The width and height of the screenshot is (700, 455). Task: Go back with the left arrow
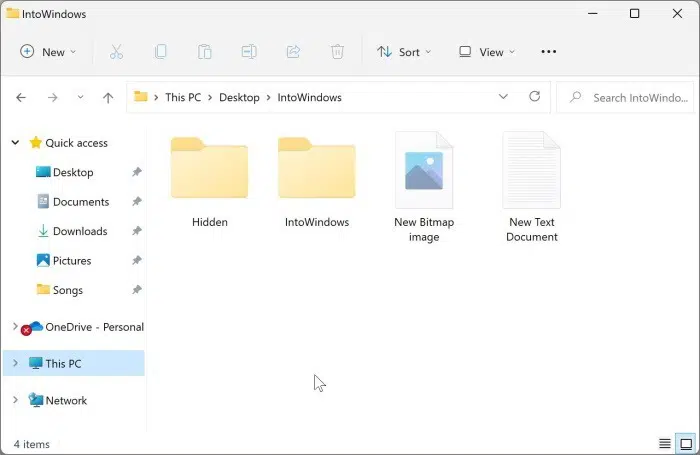coord(21,97)
